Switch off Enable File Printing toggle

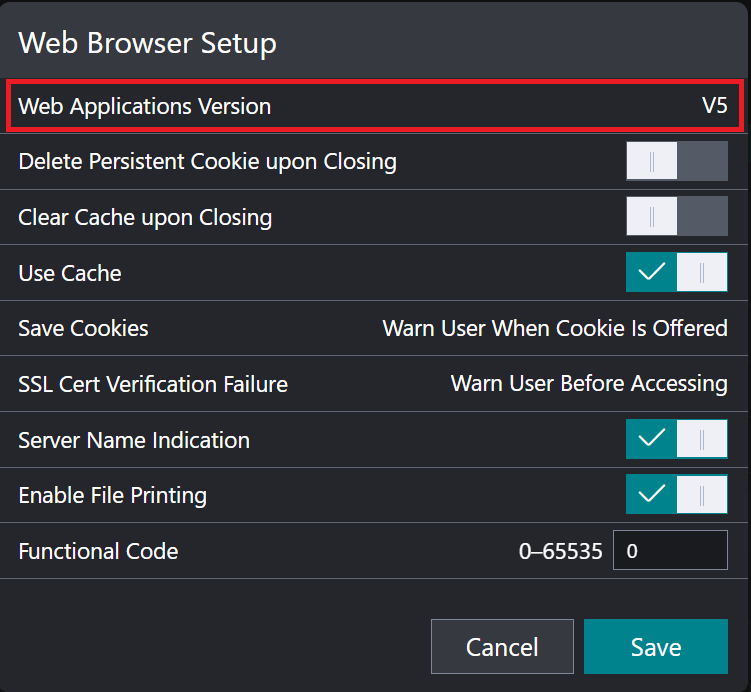click(x=676, y=495)
